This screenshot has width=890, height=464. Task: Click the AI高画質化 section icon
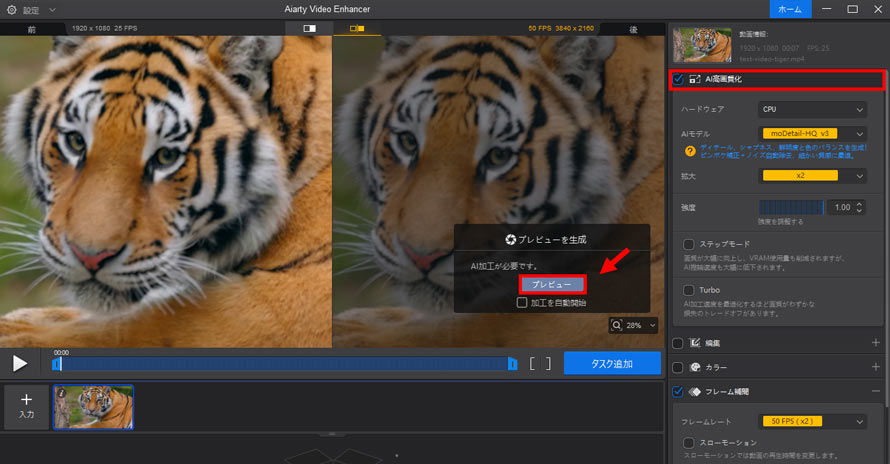click(695, 79)
